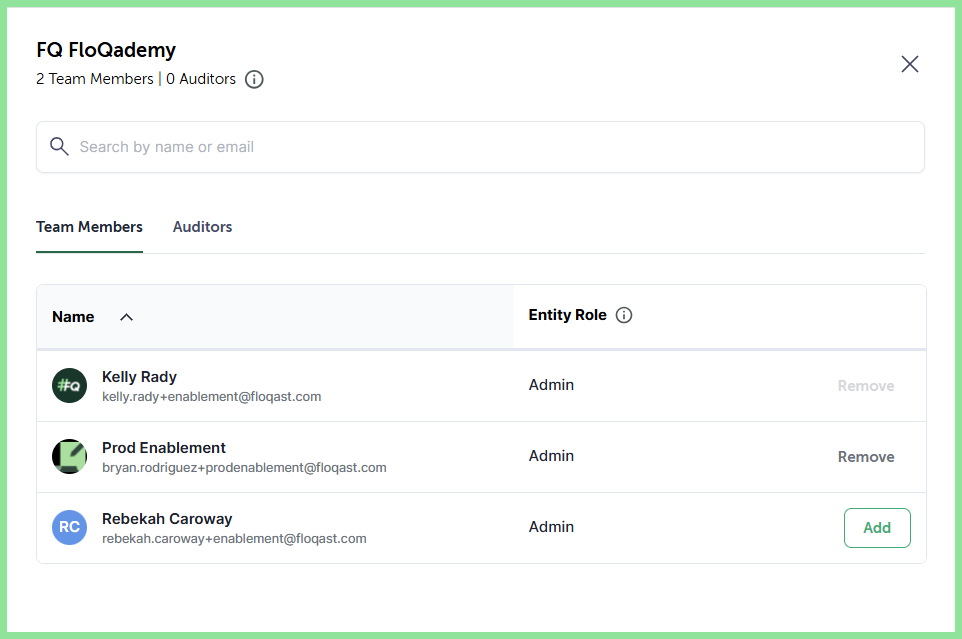Screen dimensions: 962x639
Task: Click Admin role in Rebekah Caroway's row
Action: (552, 527)
